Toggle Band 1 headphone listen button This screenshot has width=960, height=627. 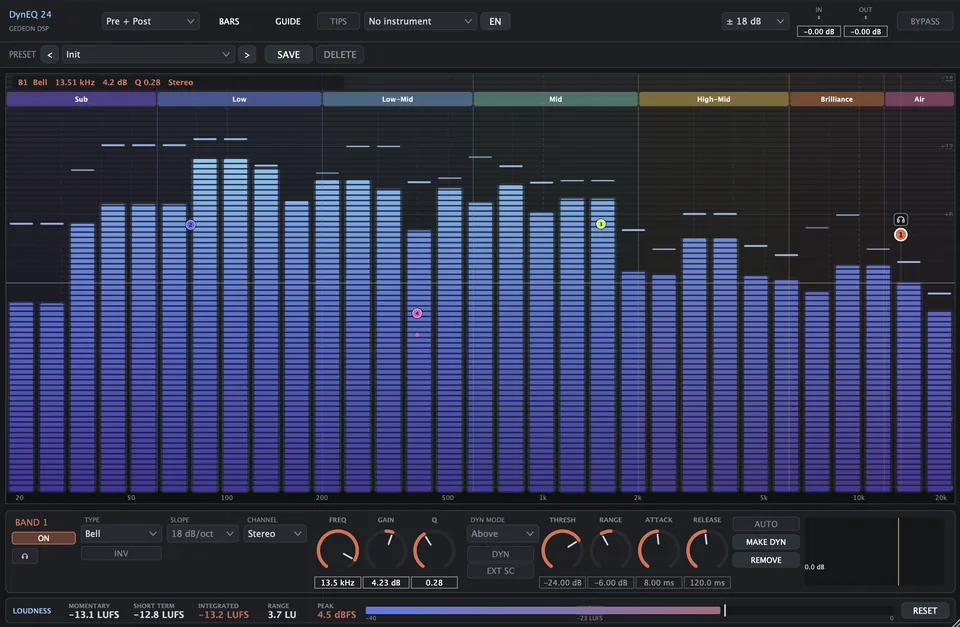pyautogui.click(x=25, y=556)
